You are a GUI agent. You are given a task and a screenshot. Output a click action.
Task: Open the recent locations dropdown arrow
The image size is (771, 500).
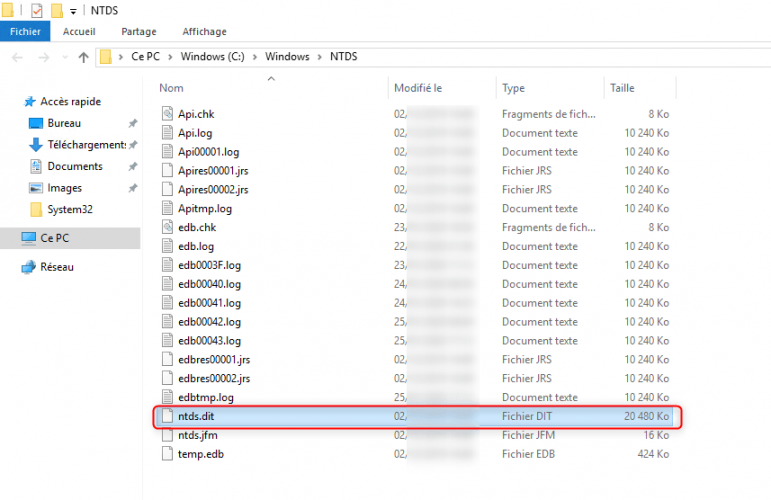tap(65, 58)
